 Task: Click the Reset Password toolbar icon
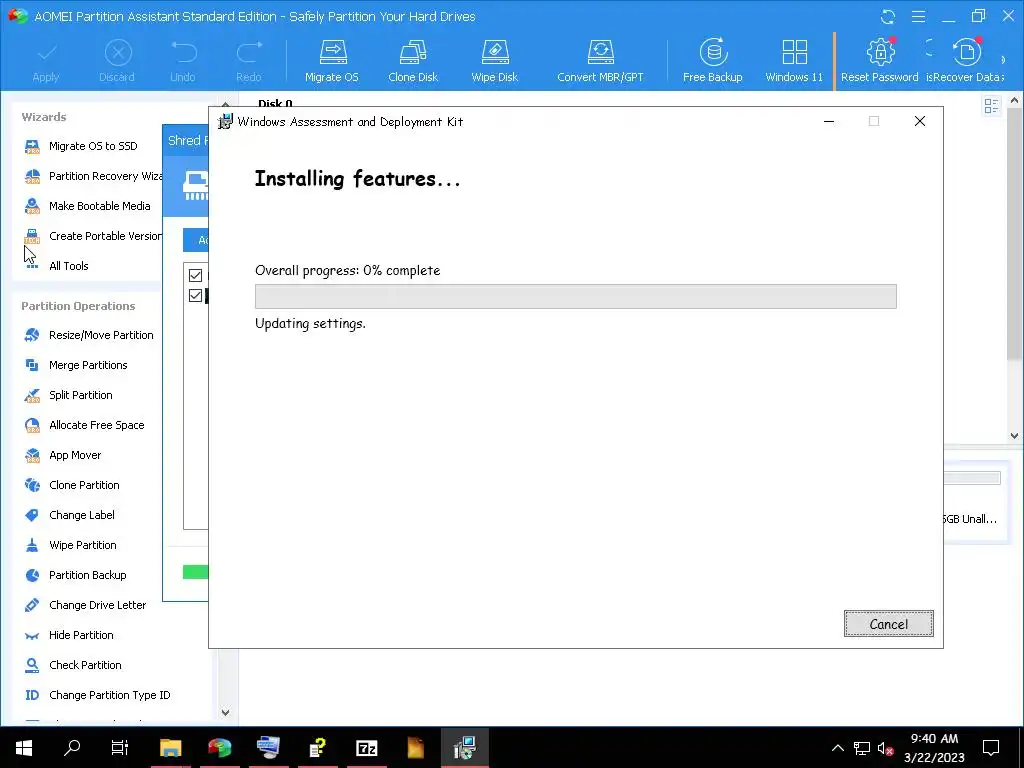click(x=880, y=61)
